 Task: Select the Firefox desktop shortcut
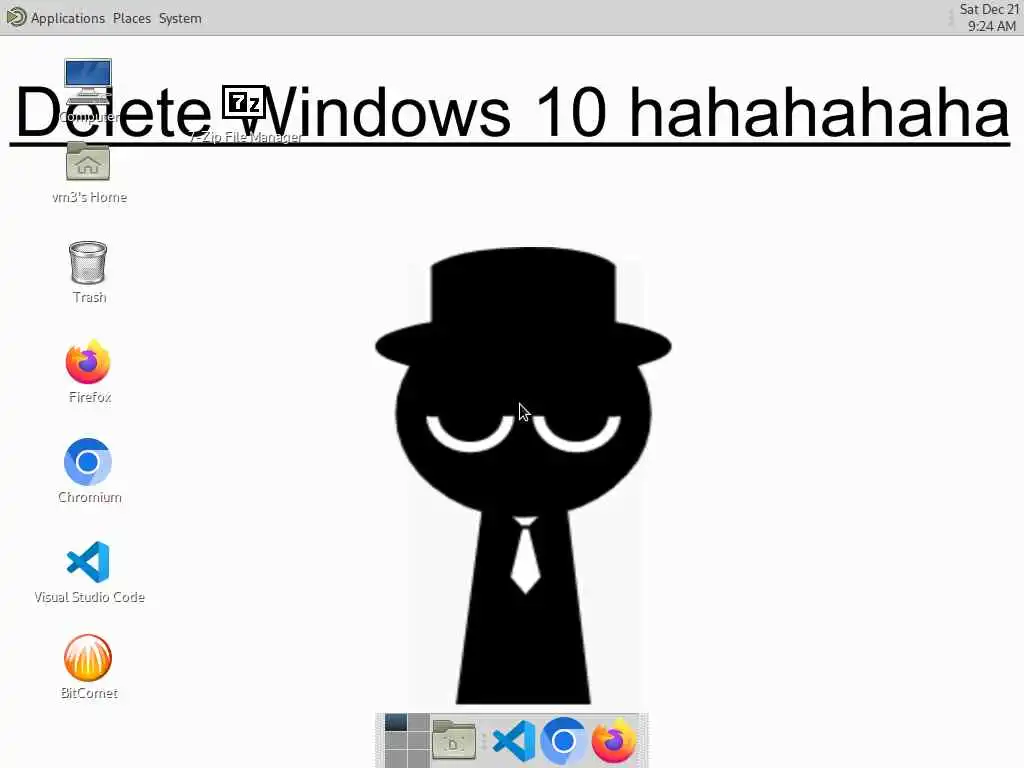point(88,362)
